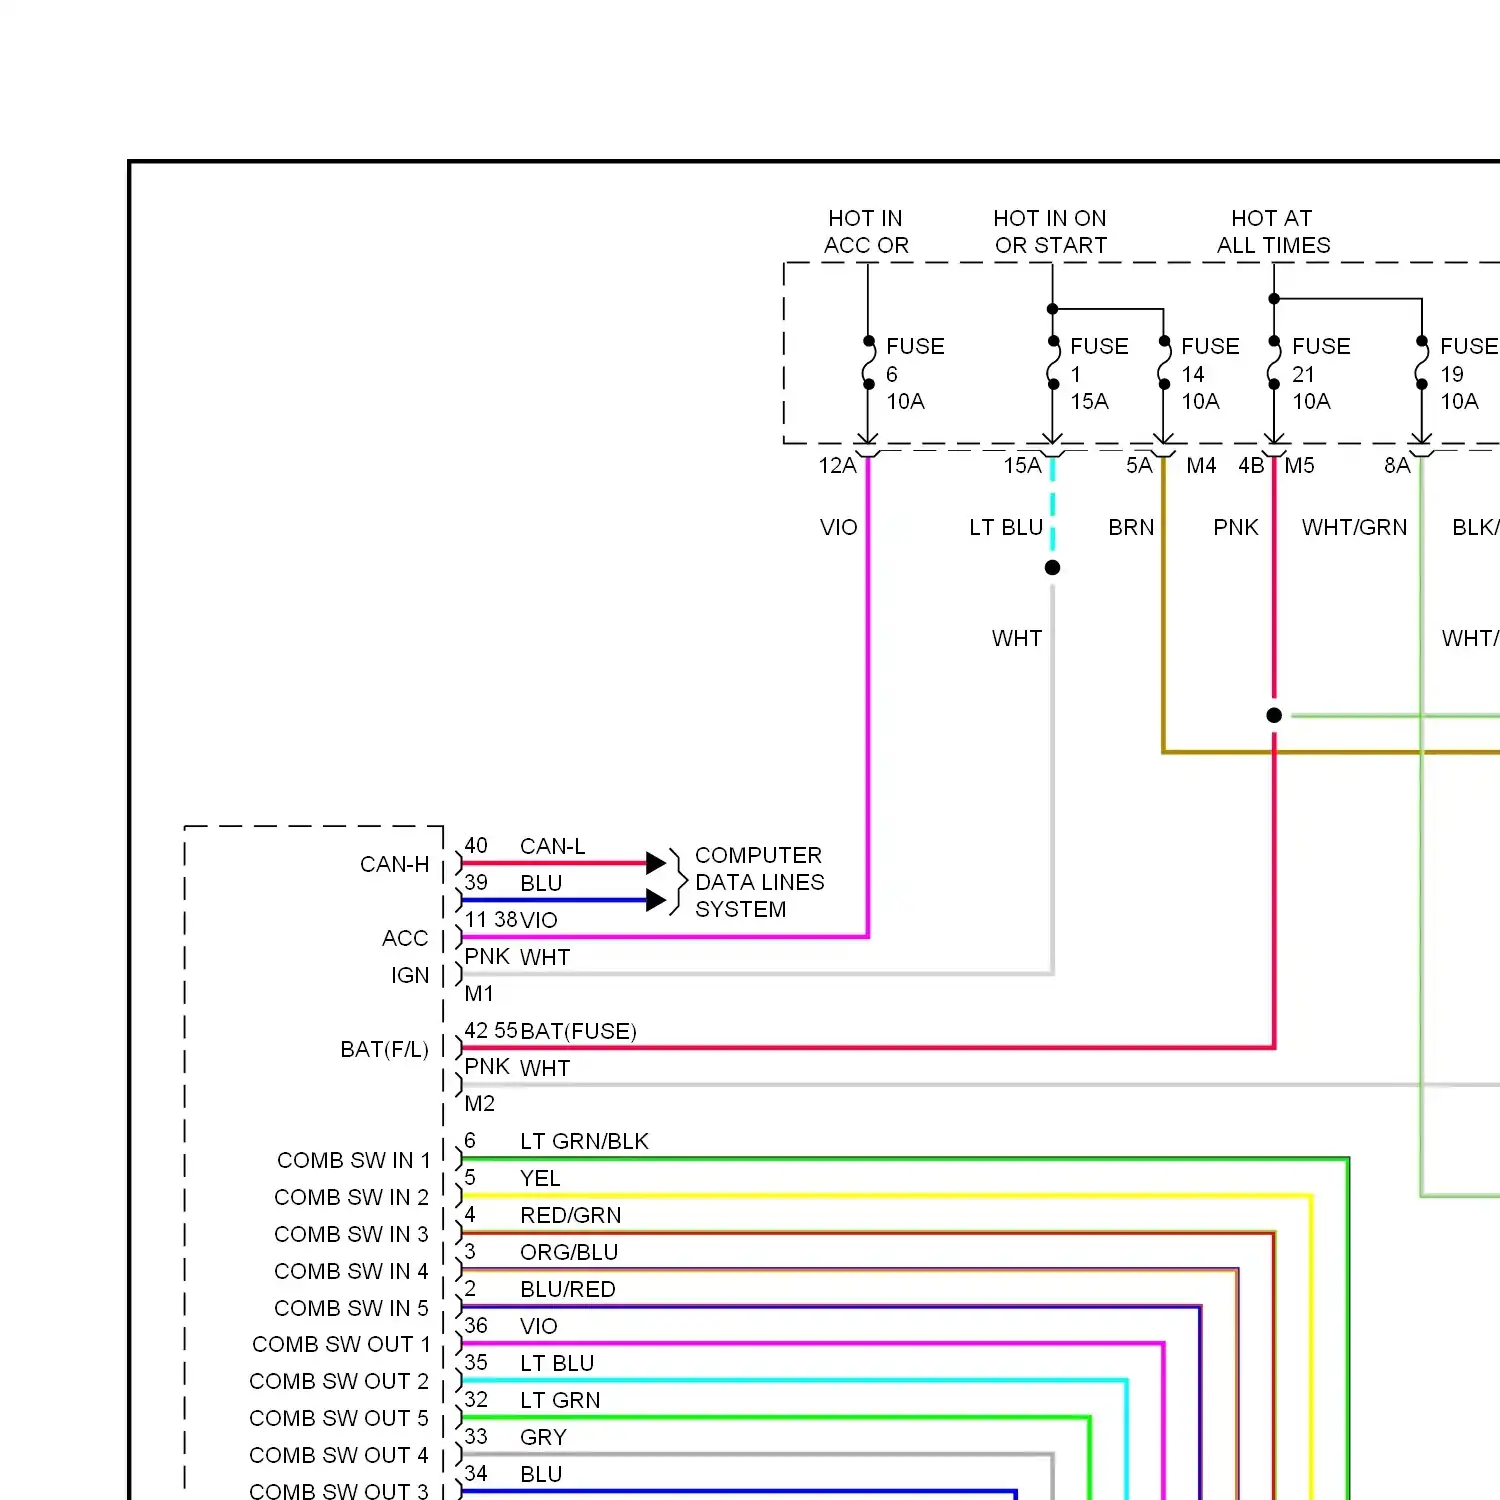Click the WHT/GRN wire color label
The height and width of the screenshot is (1500, 1500).
(x=1354, y=528)
